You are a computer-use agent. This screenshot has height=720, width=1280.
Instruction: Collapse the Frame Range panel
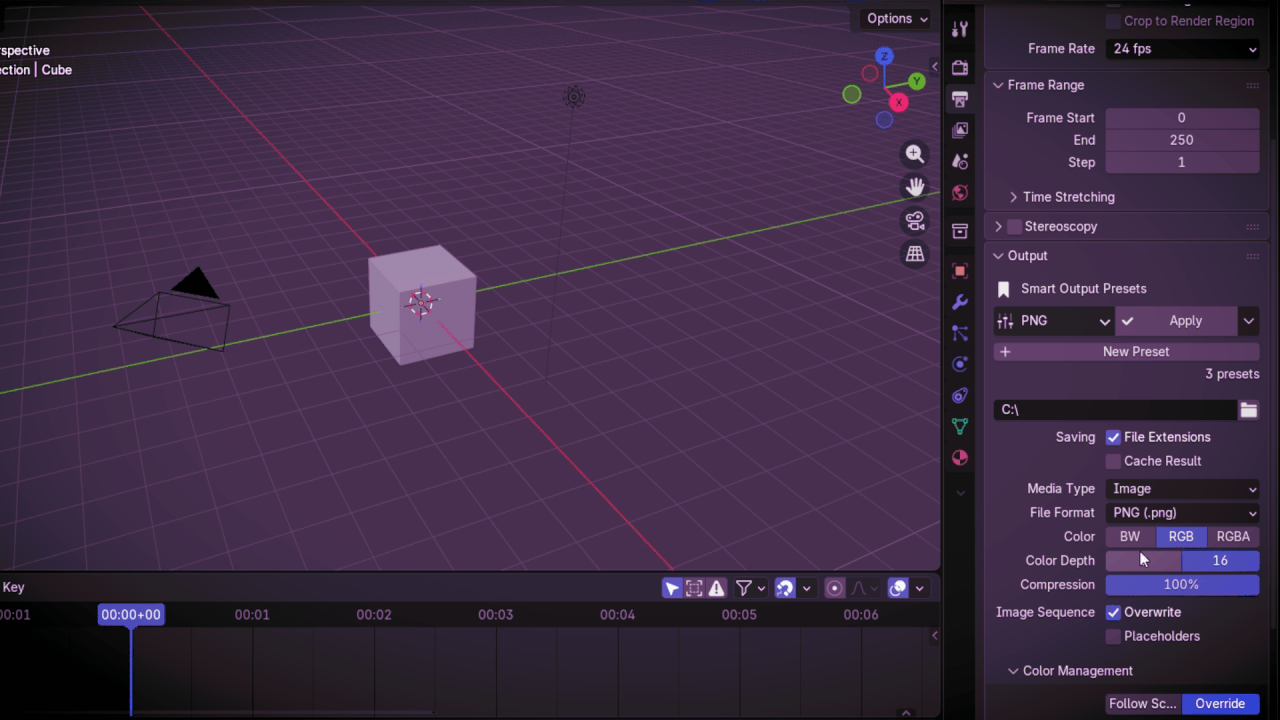point(998,85)
